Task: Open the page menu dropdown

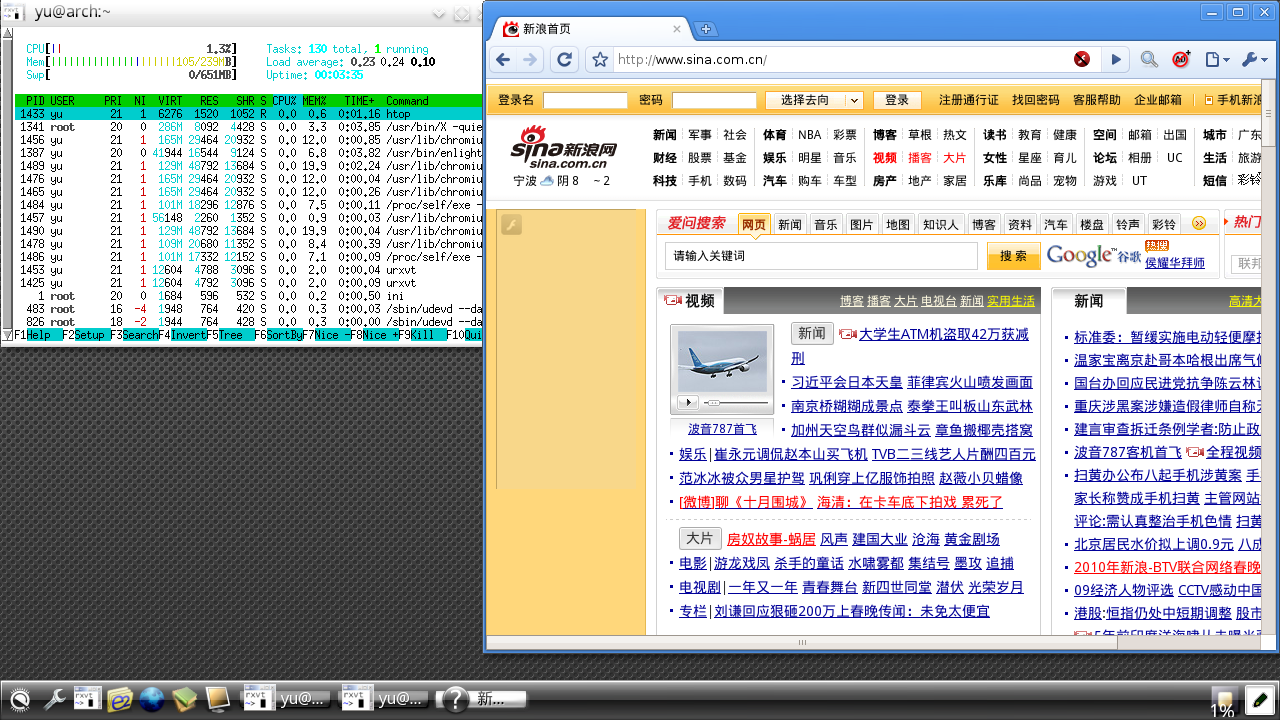Action: pos(1217,60)
